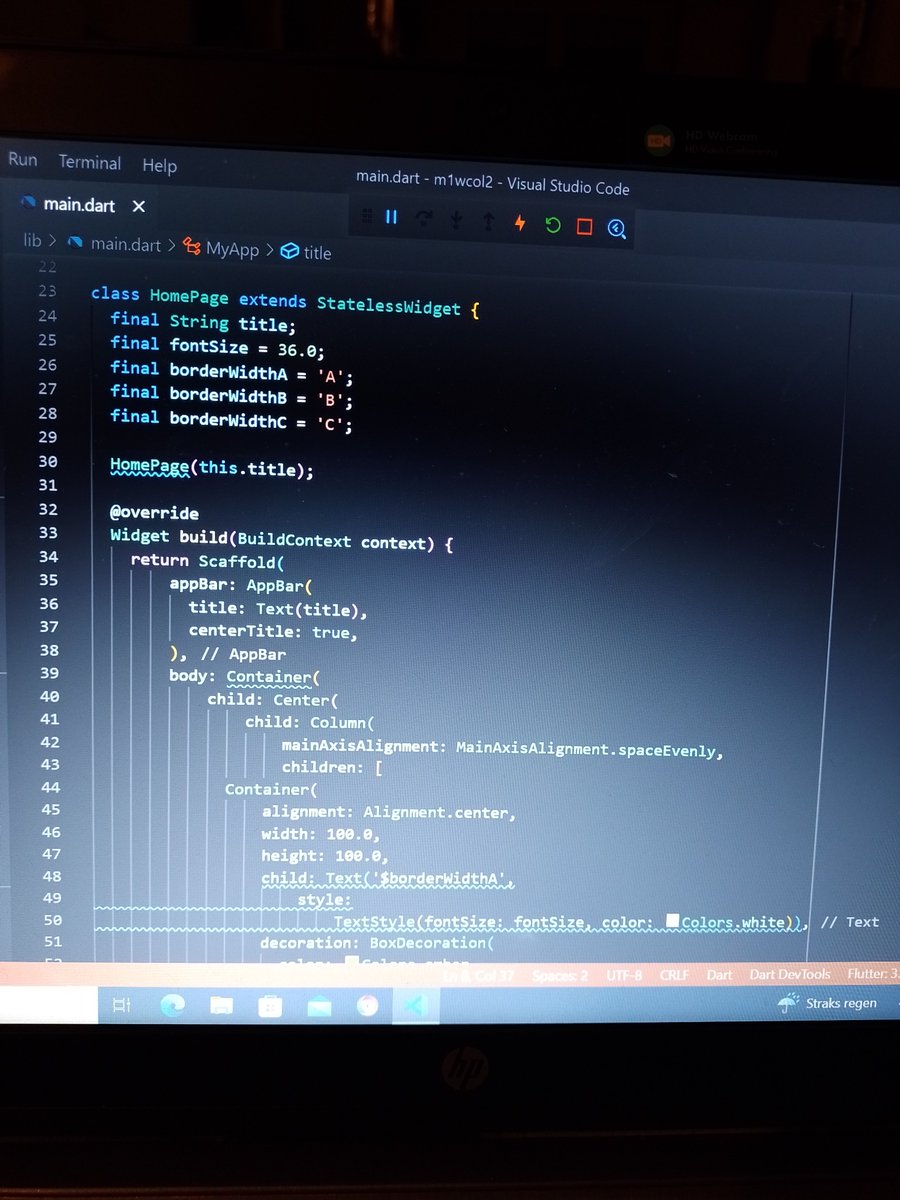Image resolution: width=900 pixels, height=1200 pixels.
Task: Click Alignment.center on line 45
Action: [x=436, y=813]
